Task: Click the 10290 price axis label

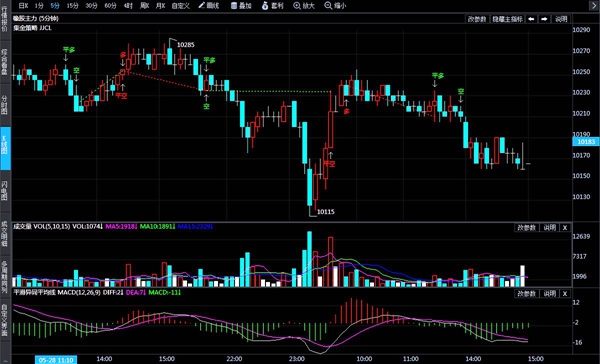Action: (581, 30)
